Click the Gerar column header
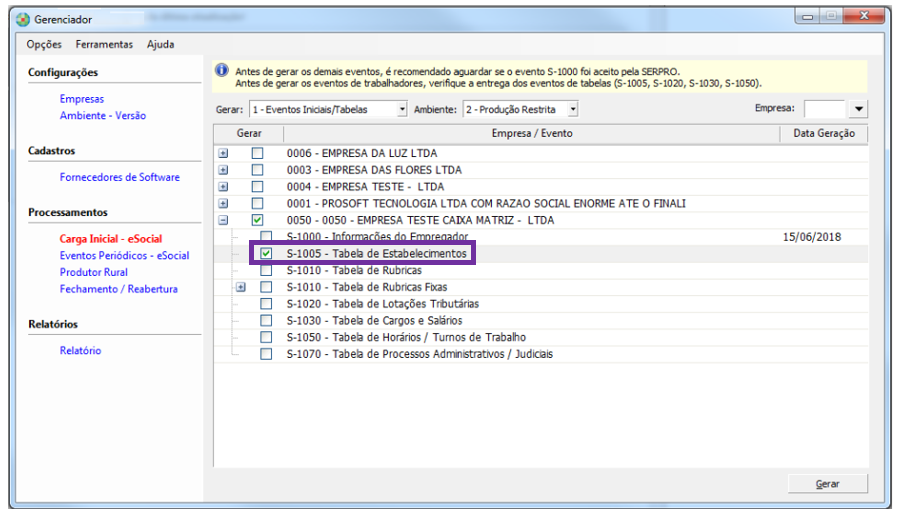Screen dimensions: 898x516 click(x=249, y=133)
